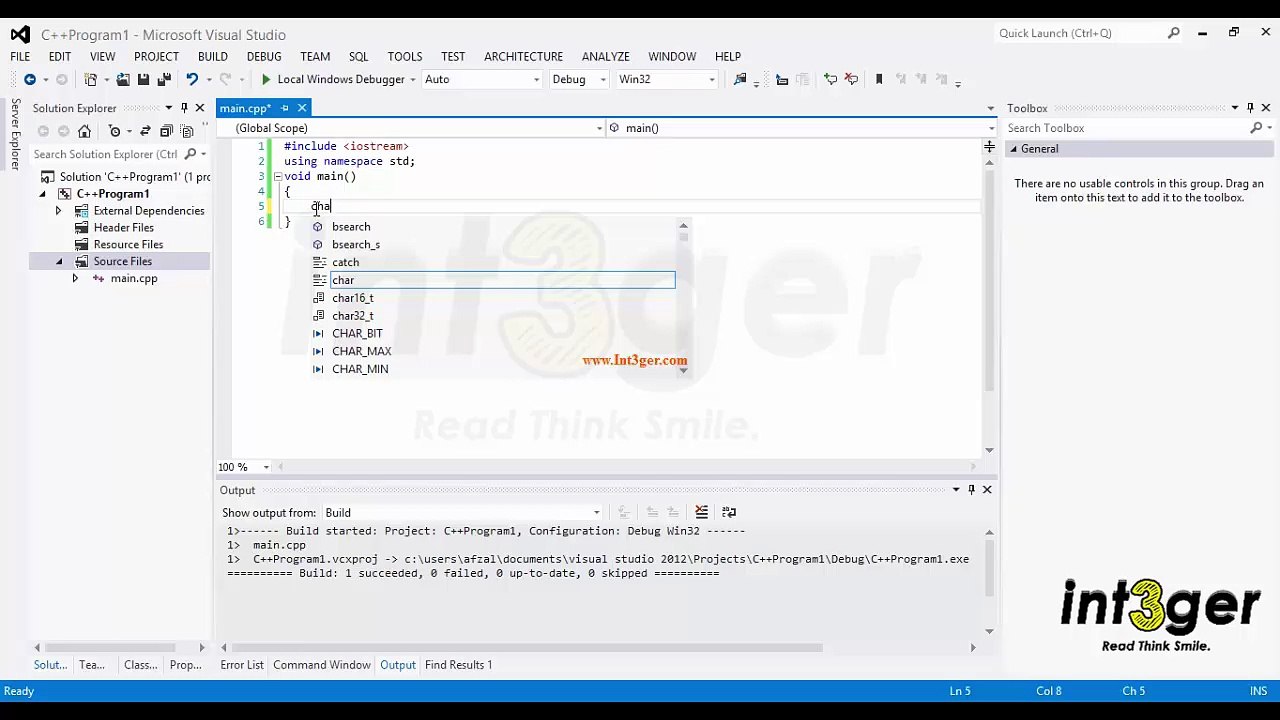Viewport: 1280px width, 720px height.
Task: Open the EDIT menu
Action: [x=60, y=57]
